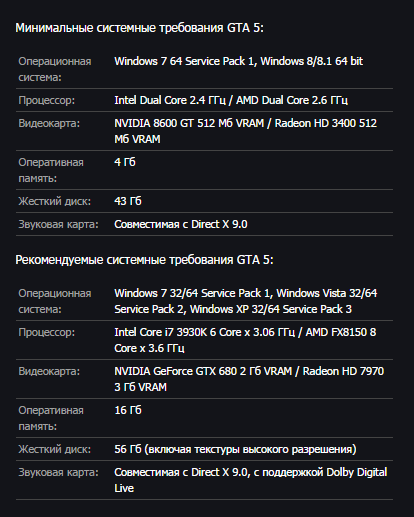Click the Видеокарта label in recommended requirements
This screenshot has height=517, width=414.
click(49, 371)
